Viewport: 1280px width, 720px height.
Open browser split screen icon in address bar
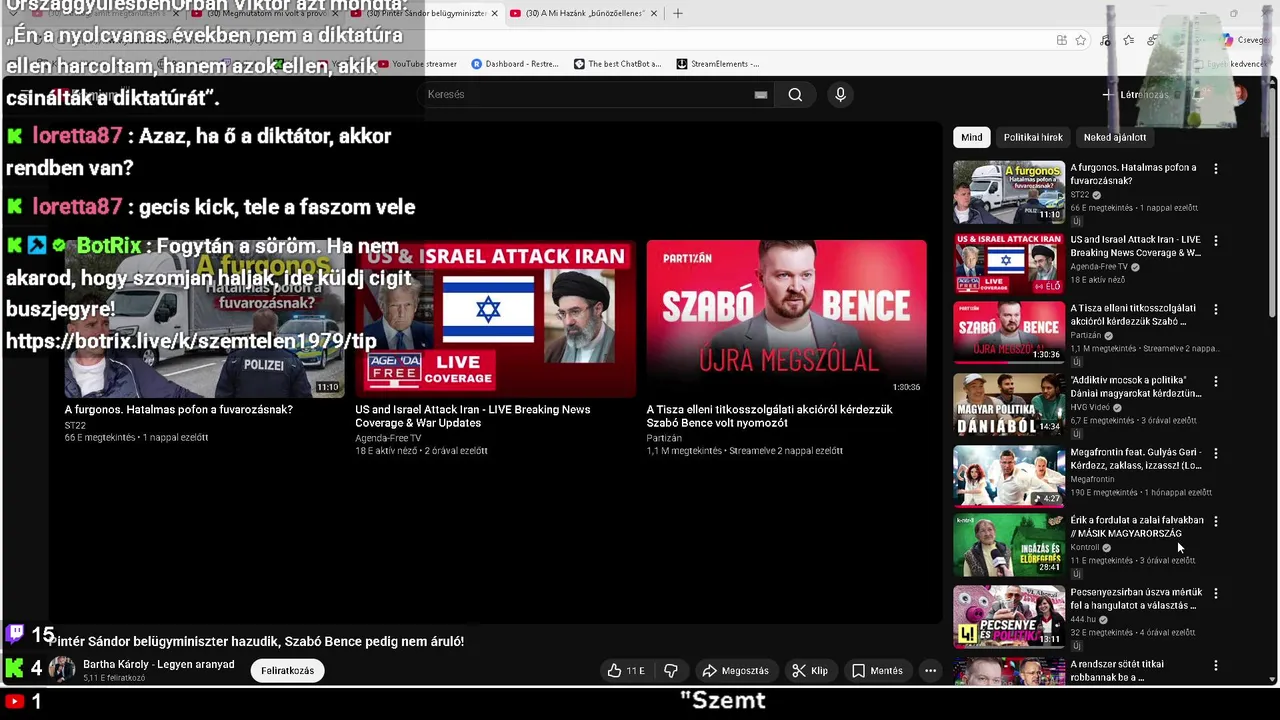click(1061, 40)
